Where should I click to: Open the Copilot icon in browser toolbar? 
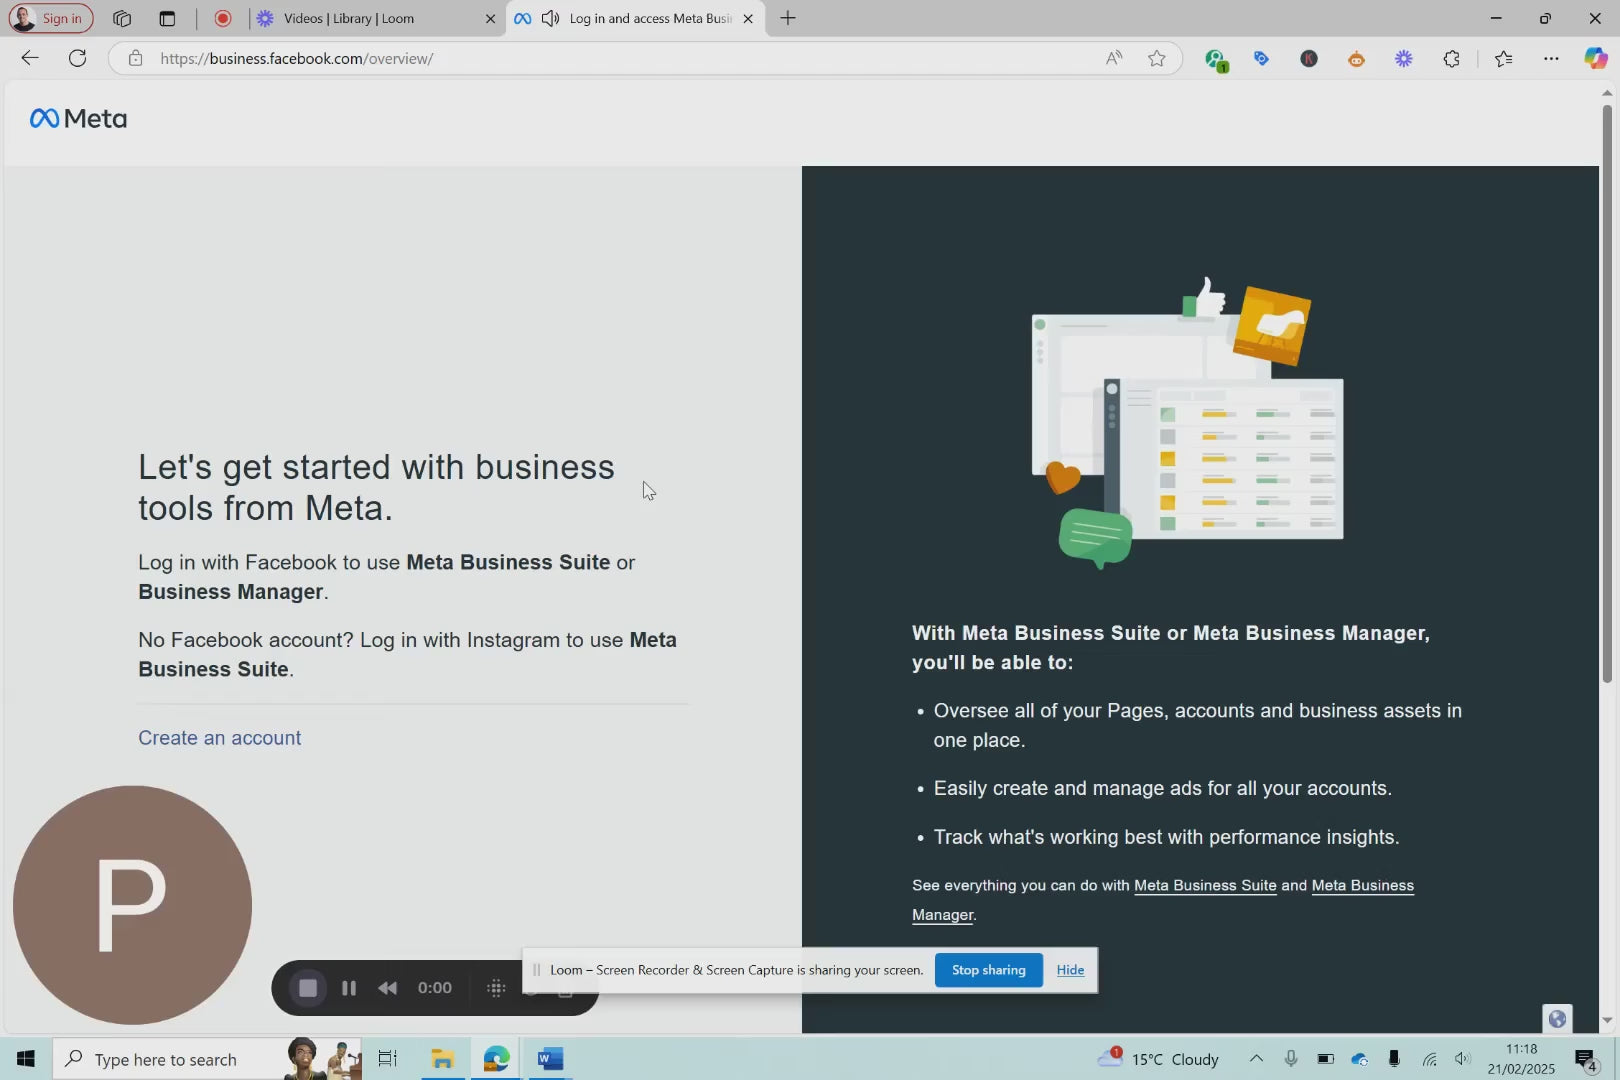(x=1595, y=58)
